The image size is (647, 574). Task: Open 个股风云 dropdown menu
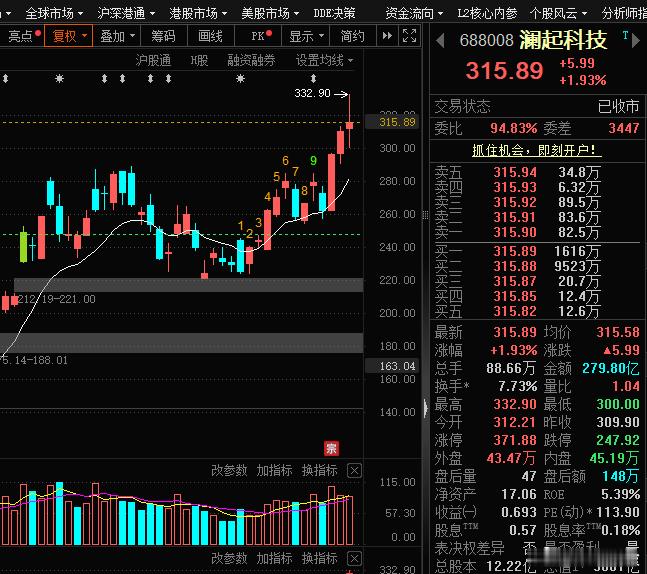click(558, 13)
